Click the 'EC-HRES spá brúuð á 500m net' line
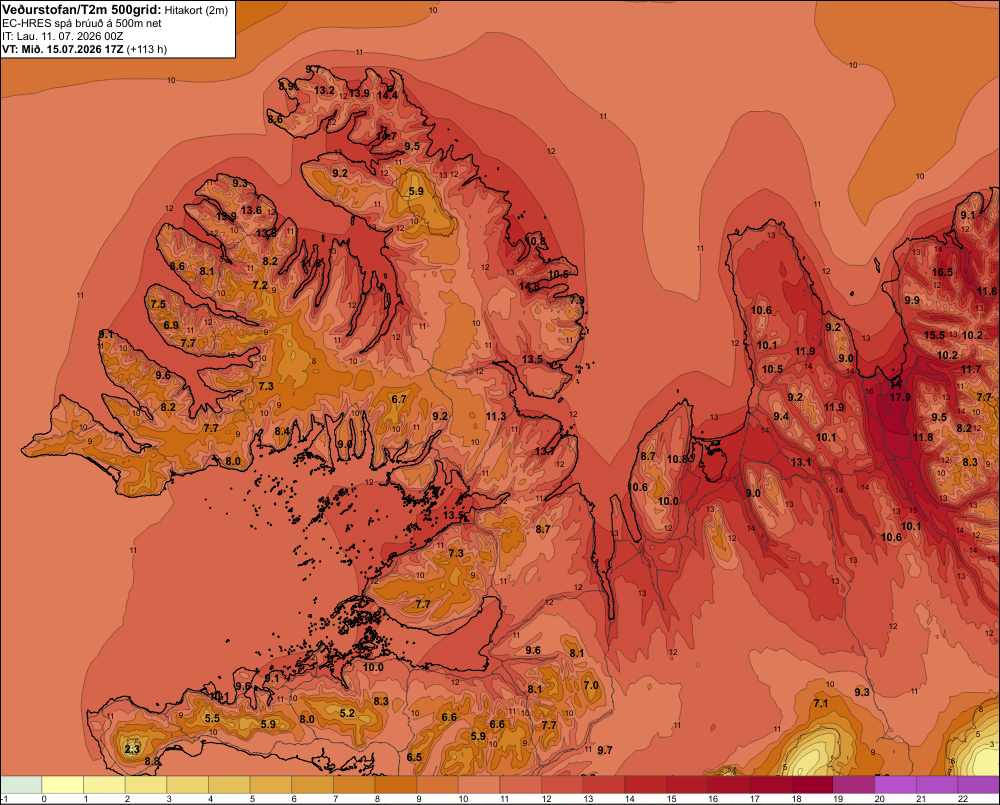The image size is (1000, 805). [82, 24]
